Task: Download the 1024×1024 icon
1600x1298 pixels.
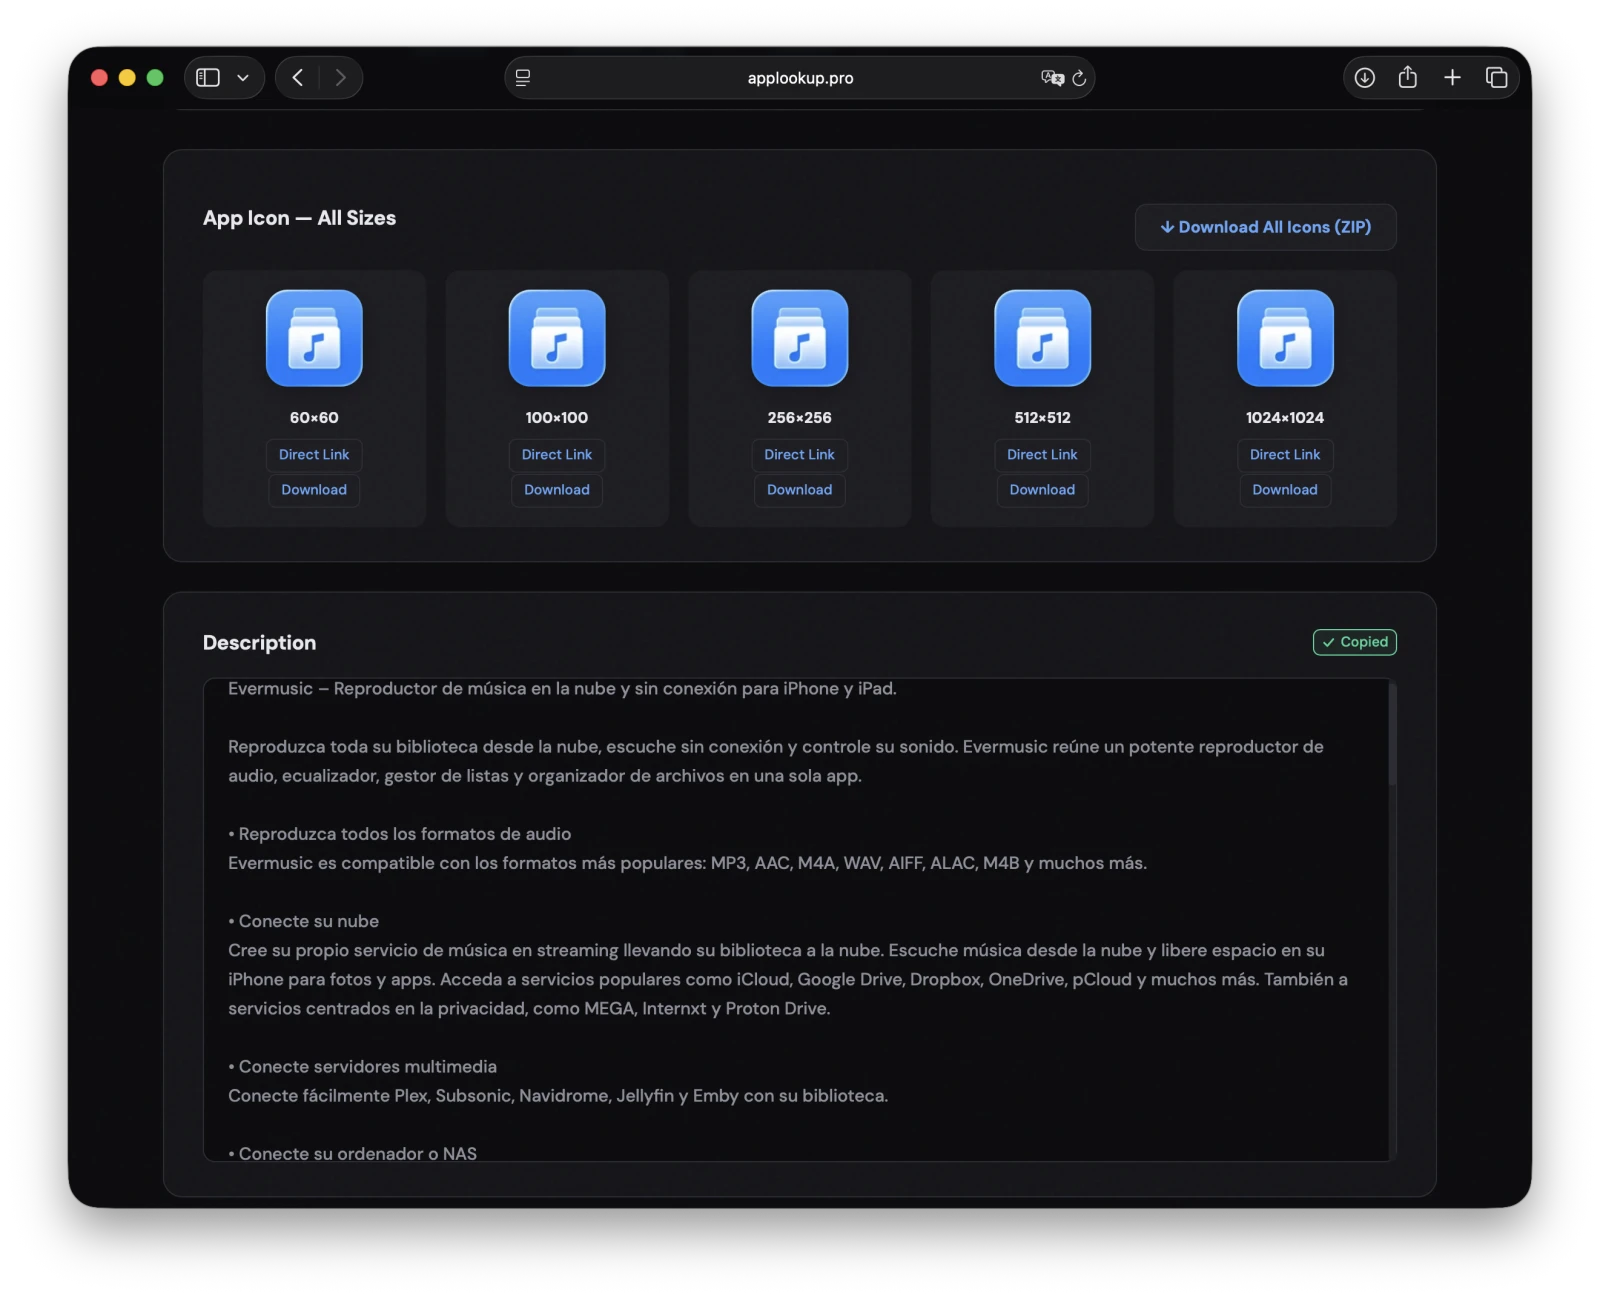Action: click(x=1285, y=490)
